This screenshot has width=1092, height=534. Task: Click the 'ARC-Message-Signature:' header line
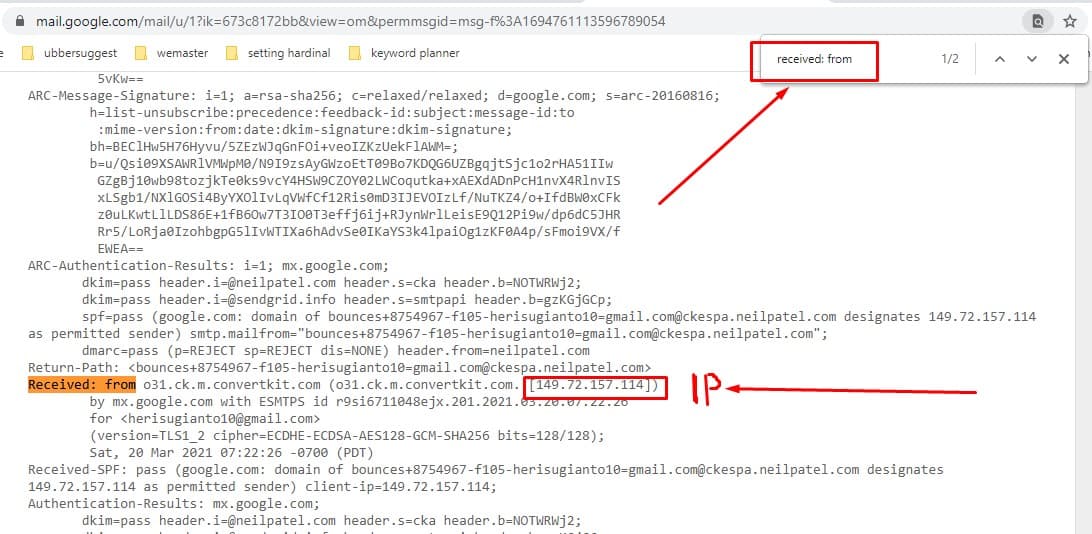[x=374, y=95]
